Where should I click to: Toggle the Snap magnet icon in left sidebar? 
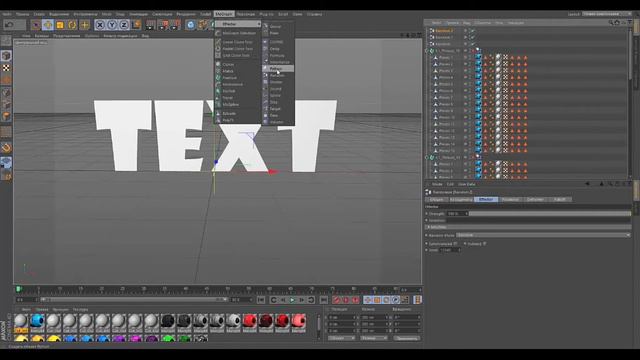pos(6,148)
